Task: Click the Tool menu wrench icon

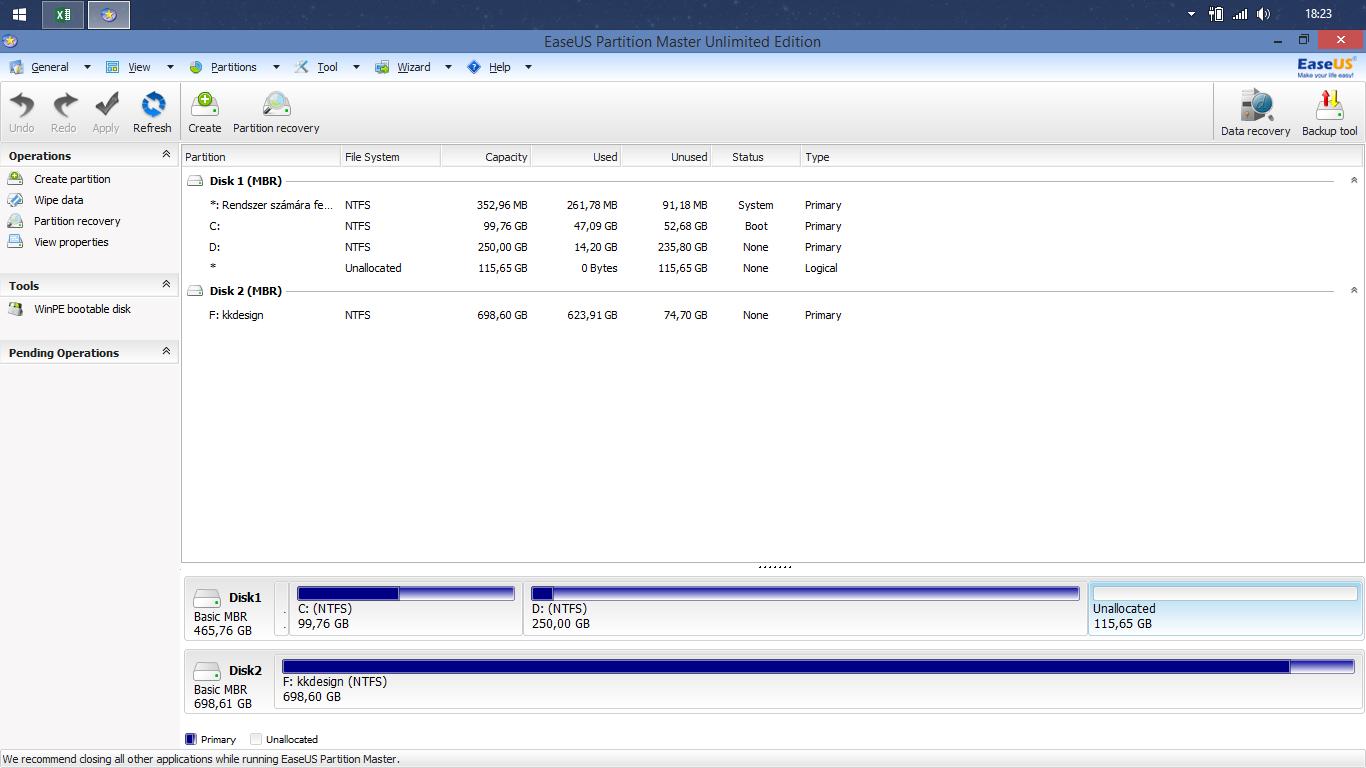Action: pyautogui.click(x=302, y=67)
